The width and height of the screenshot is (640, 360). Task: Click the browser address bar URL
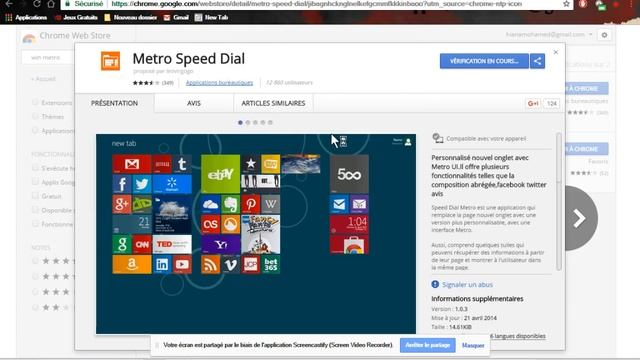316,4
